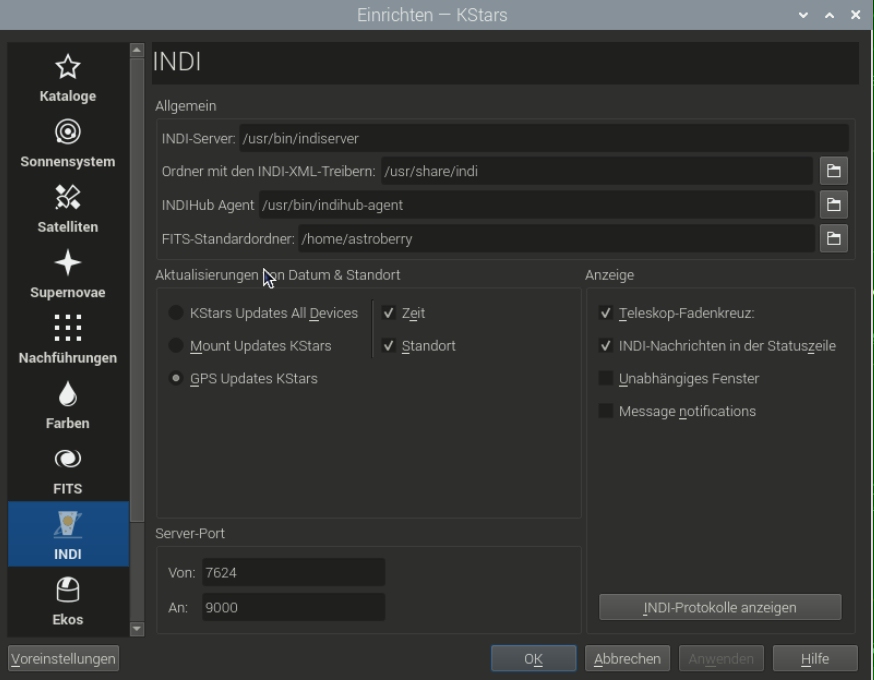The height and width of the screenshot is (680, 874).
Task: Enable Unabhängiges Fenster checkbox
Action: click(679, 378)
